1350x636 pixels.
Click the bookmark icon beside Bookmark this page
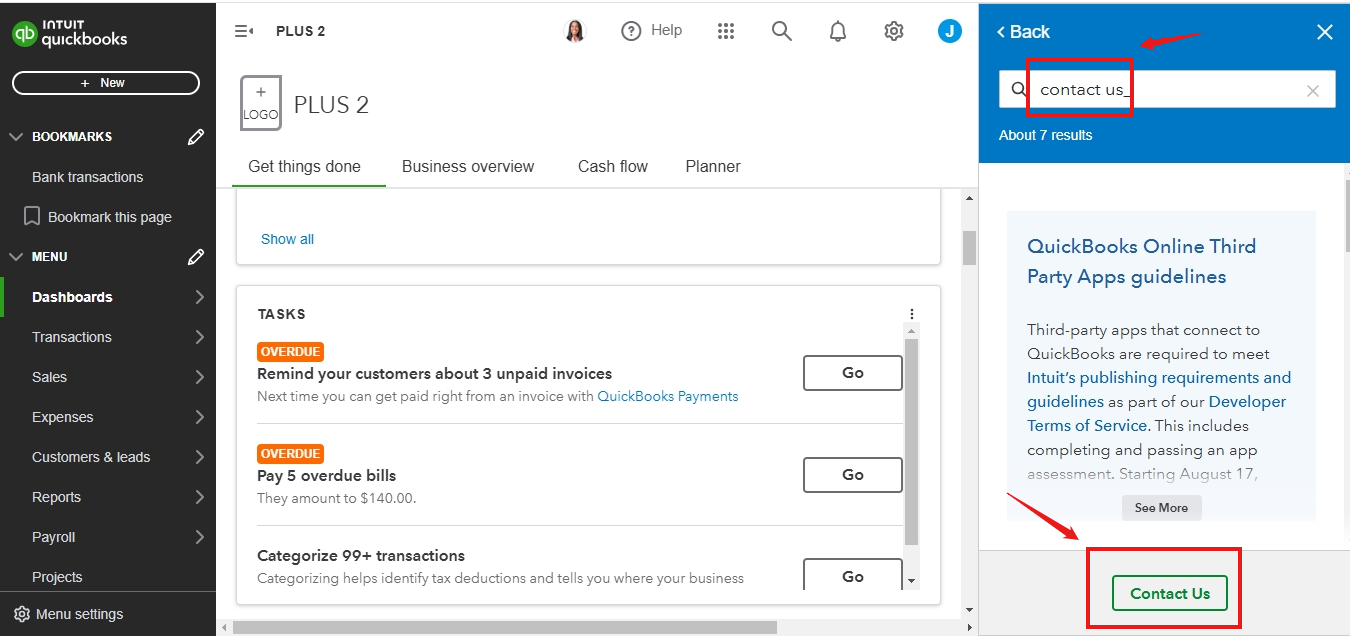(x=32, y=217)
